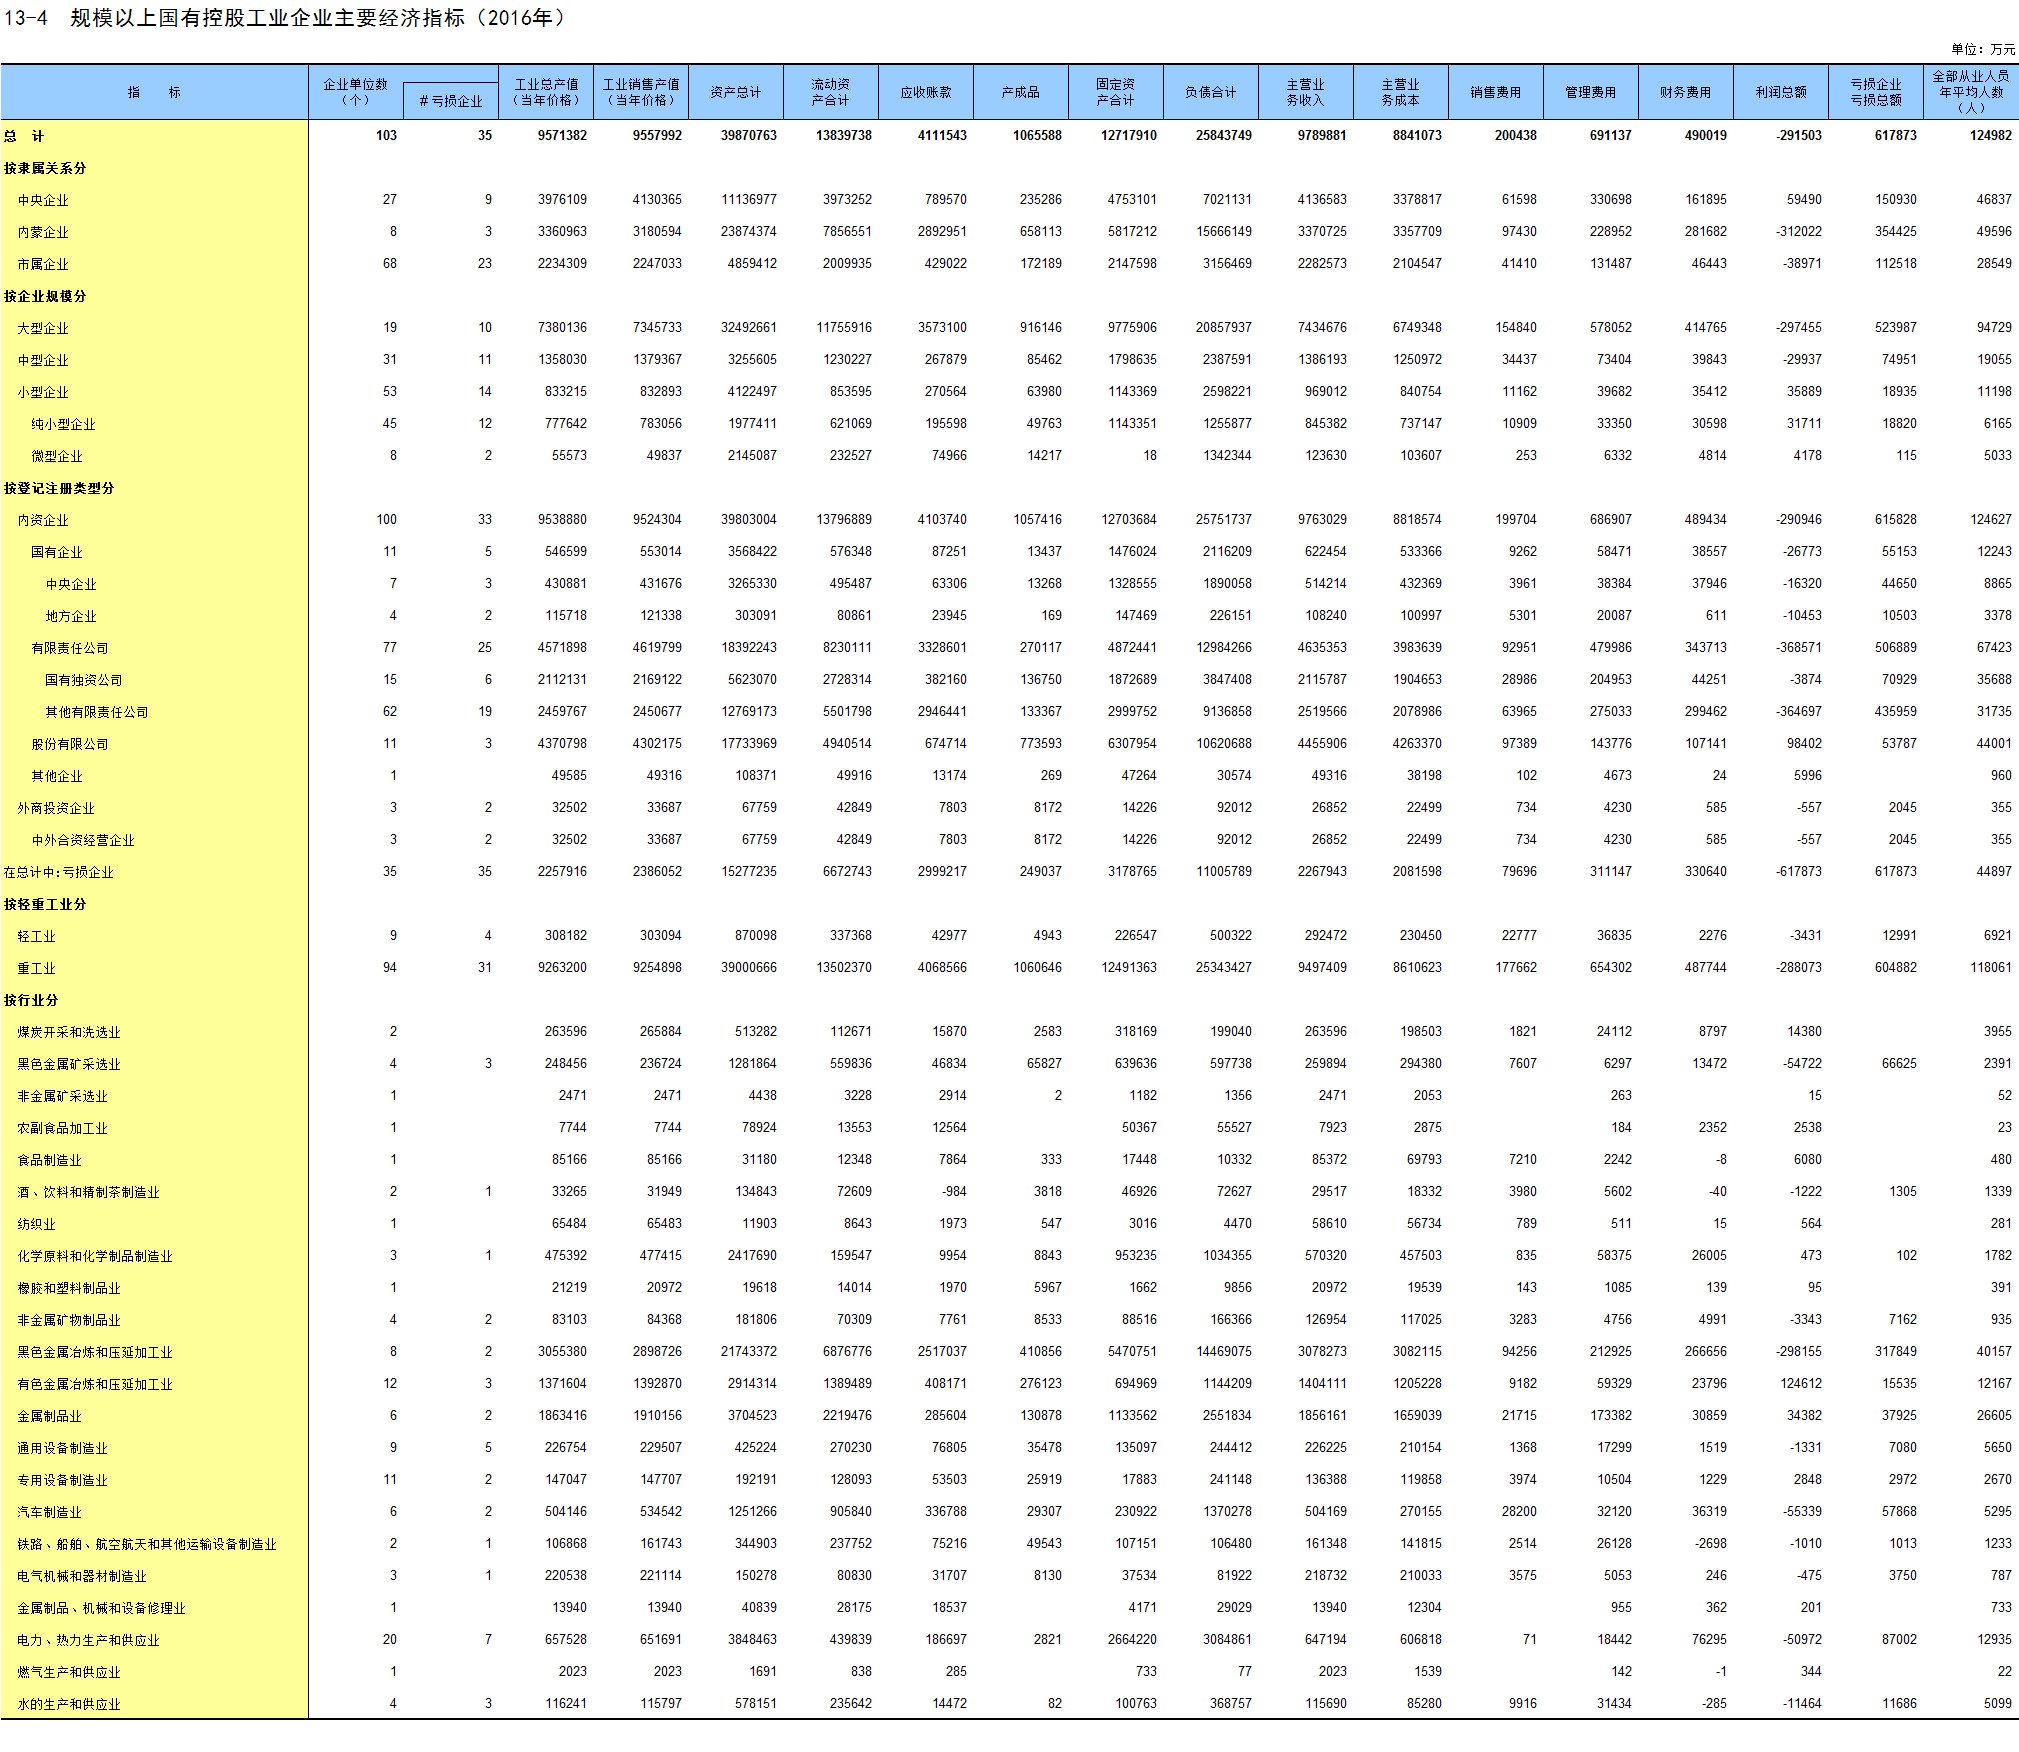The height and width of the screenshot is (1752, 2019).
Task: Select the 有限责任公司 row label
Action: pos(69,648)
